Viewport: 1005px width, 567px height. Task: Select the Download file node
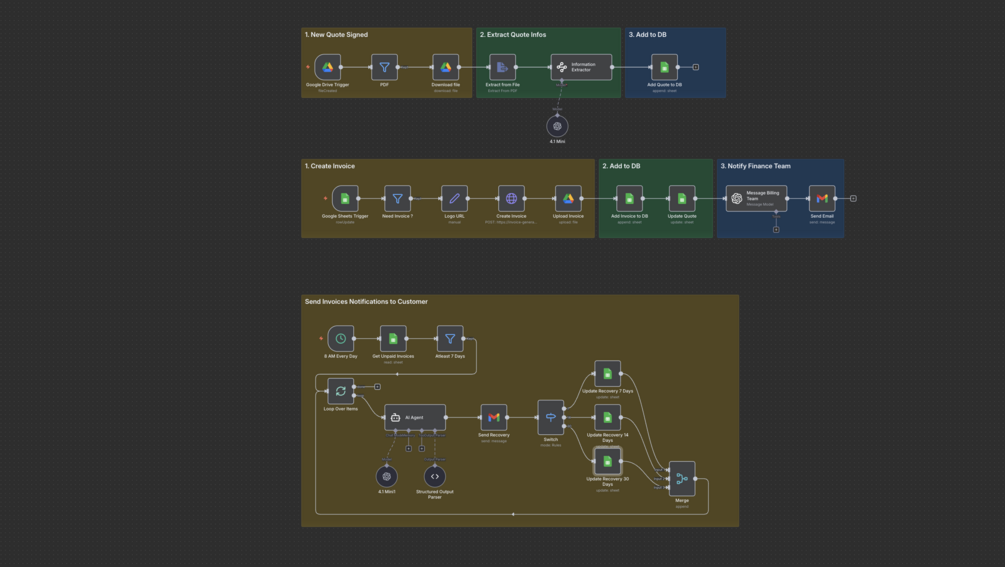[445, 67]
